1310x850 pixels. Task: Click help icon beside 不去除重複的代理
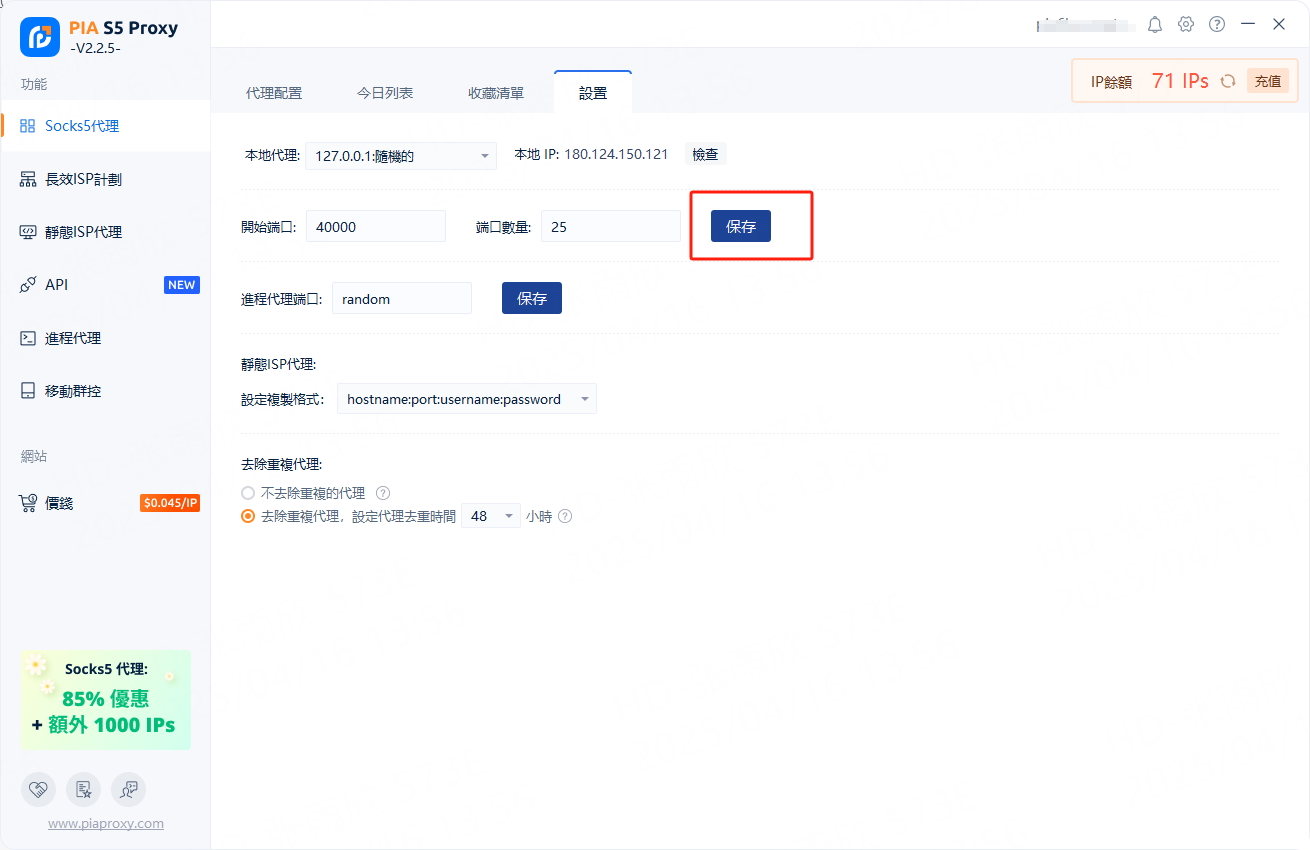pyautogui.click(x=382, y=493)
